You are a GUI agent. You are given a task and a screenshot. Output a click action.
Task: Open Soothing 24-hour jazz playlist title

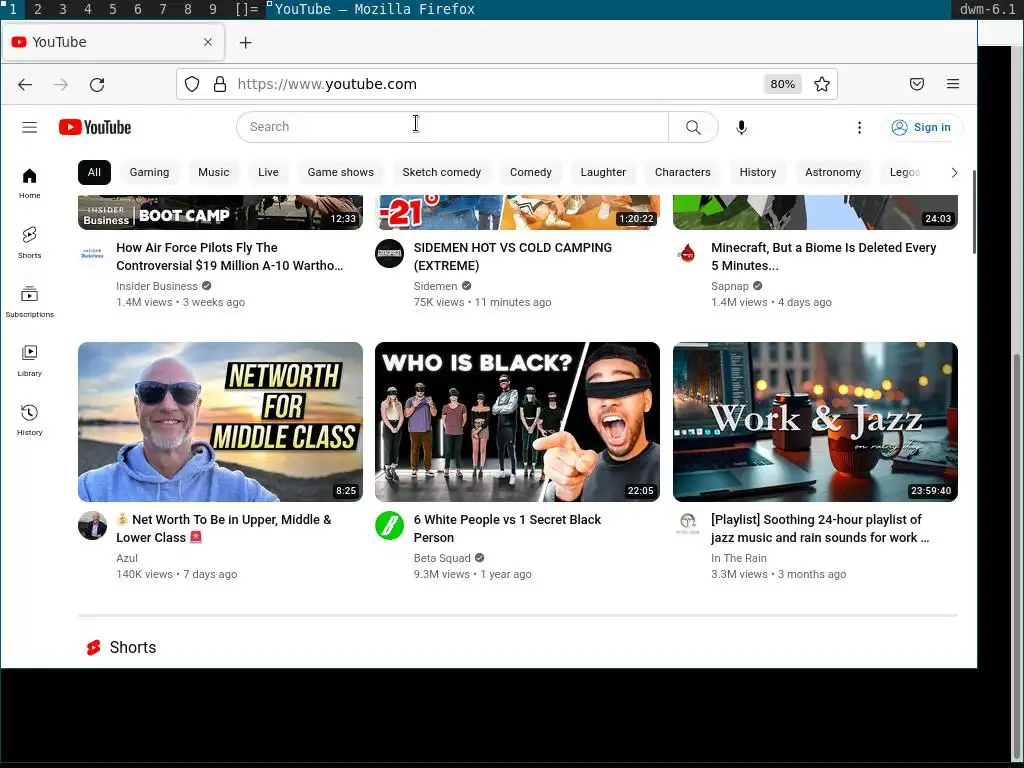click(820, 528)
